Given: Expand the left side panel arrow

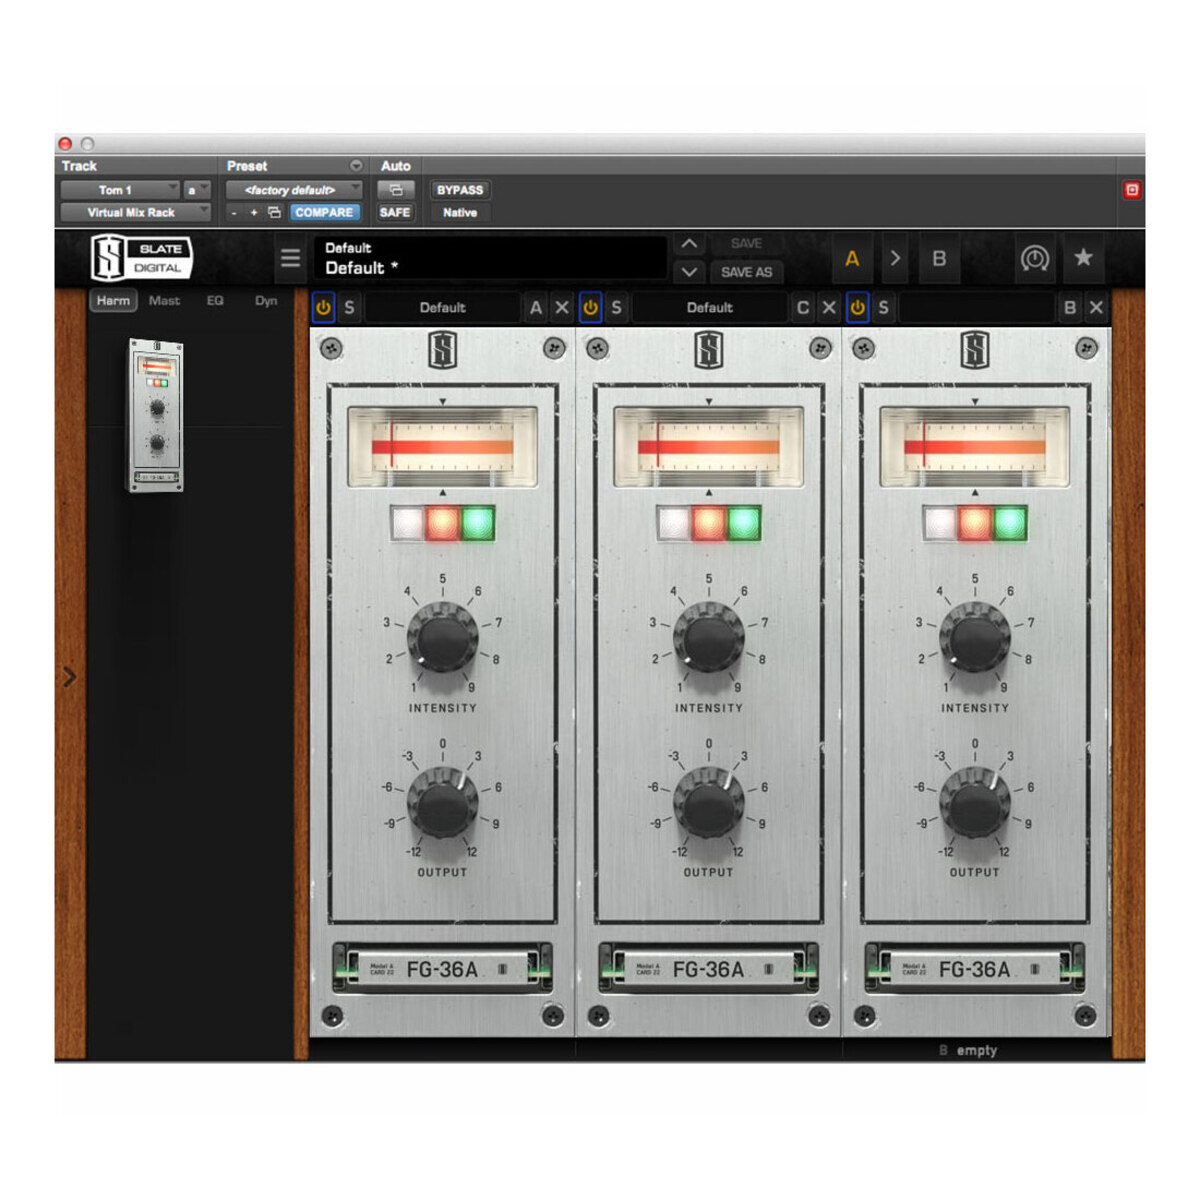Looking at the screenshot, I should pos(69,678).
